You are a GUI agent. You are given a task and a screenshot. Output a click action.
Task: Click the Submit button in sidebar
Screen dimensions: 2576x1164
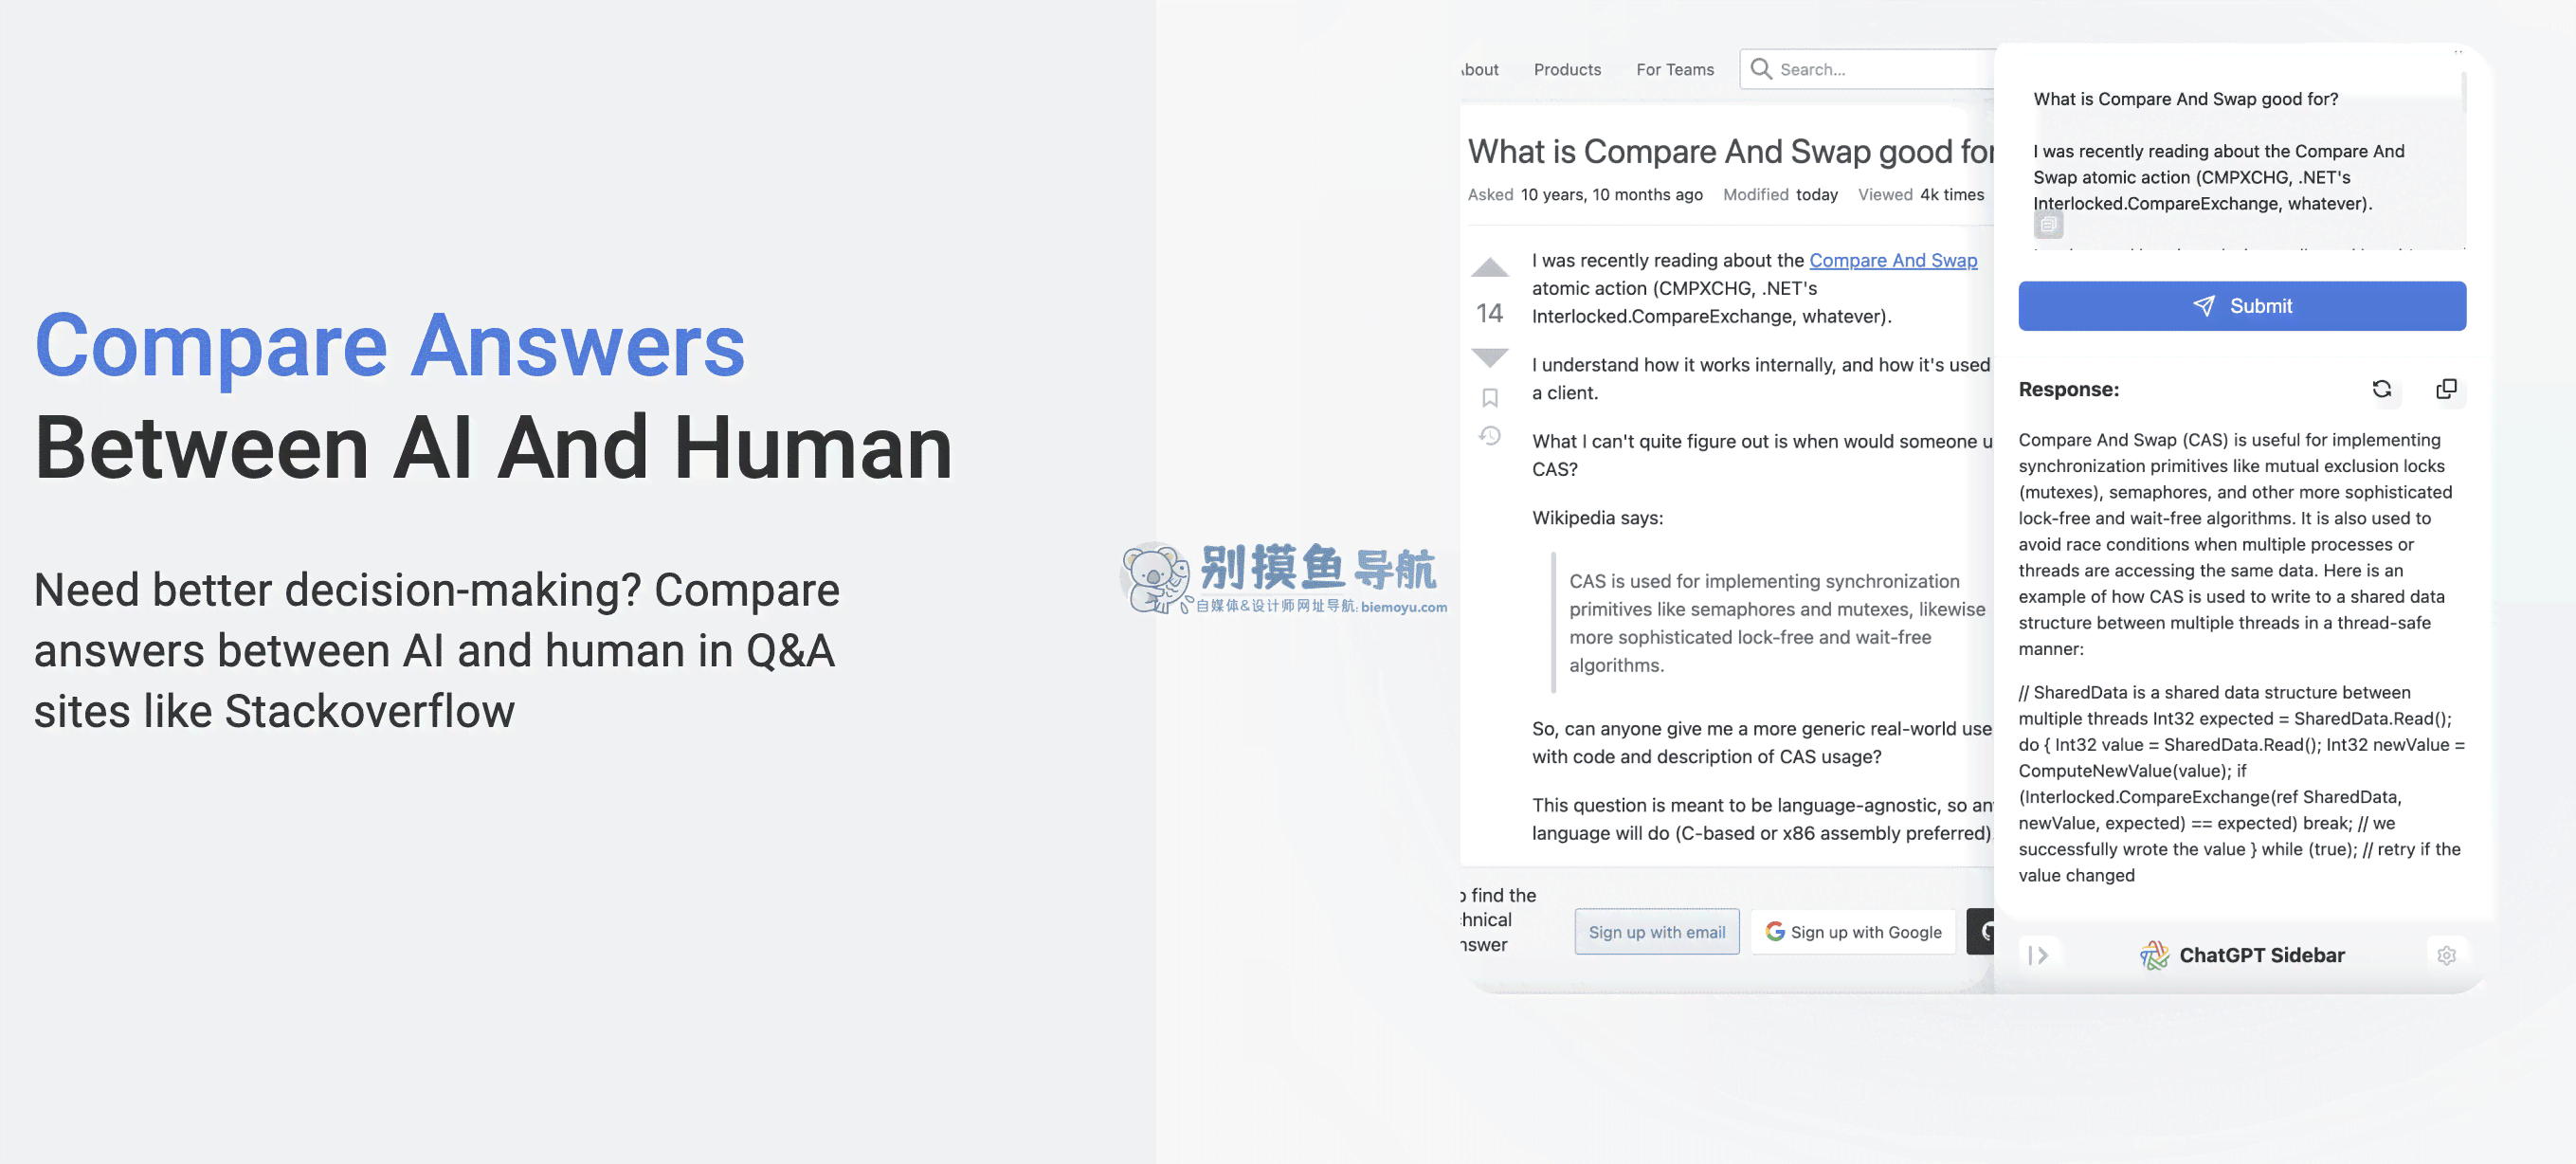tap(2242, 306)
